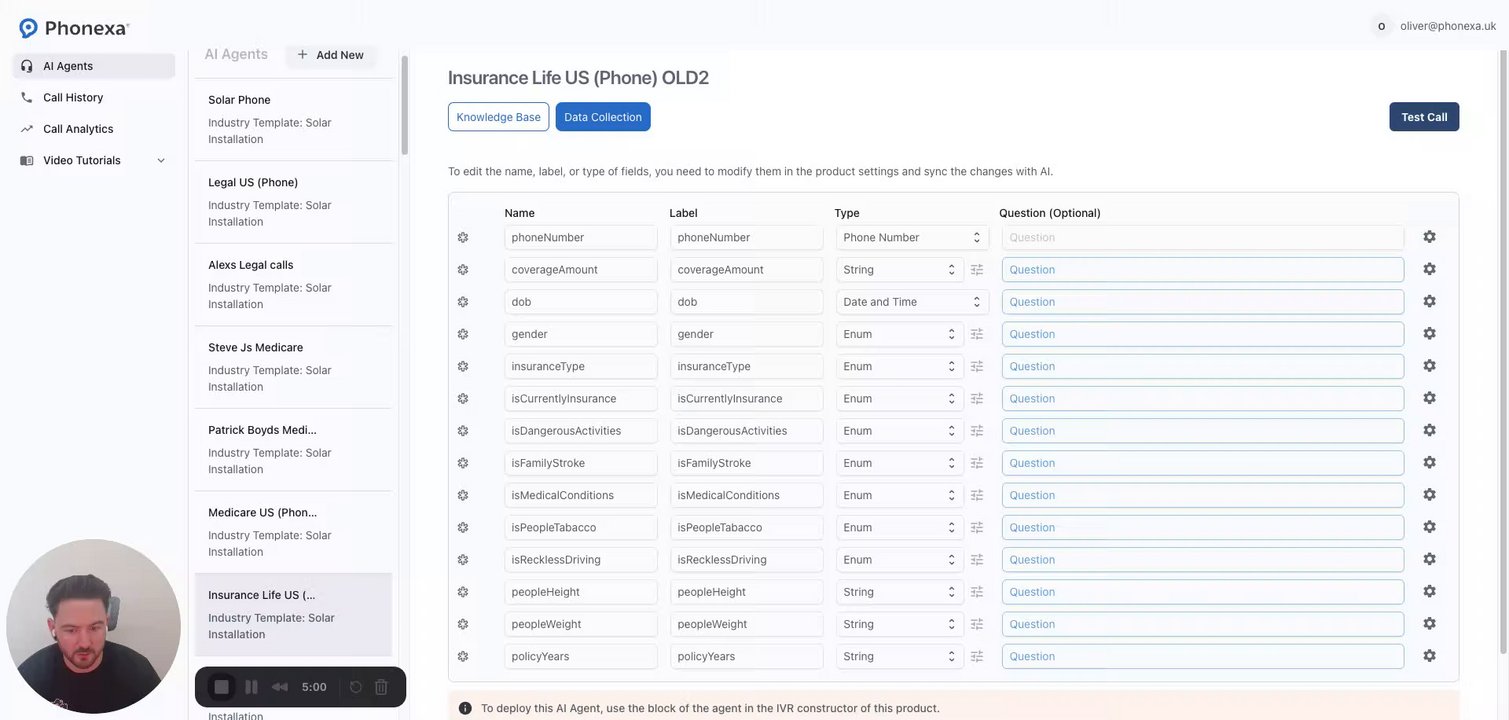Go to Call History in sidebar
Viewport: 1509px width, 720px height.
coord(73,98)
